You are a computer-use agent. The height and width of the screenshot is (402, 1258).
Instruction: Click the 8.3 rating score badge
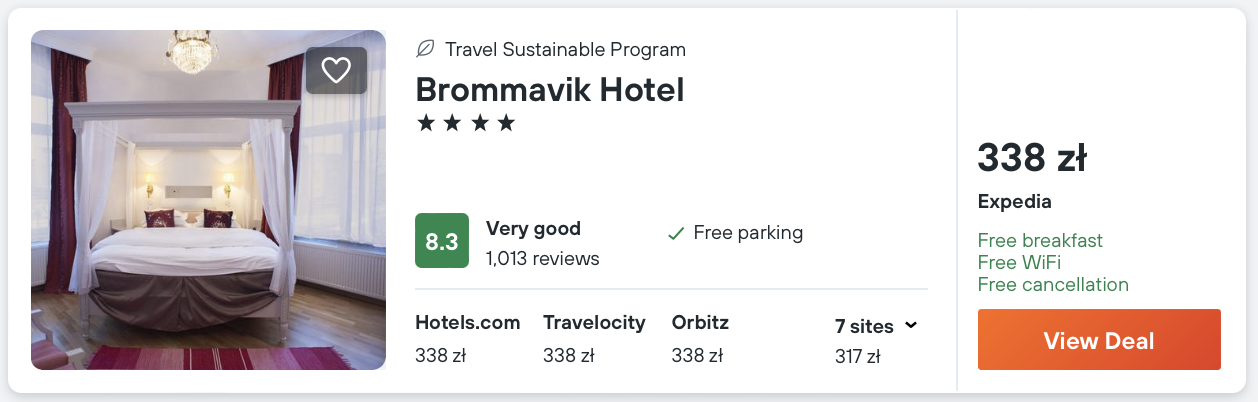coord(441,241)
